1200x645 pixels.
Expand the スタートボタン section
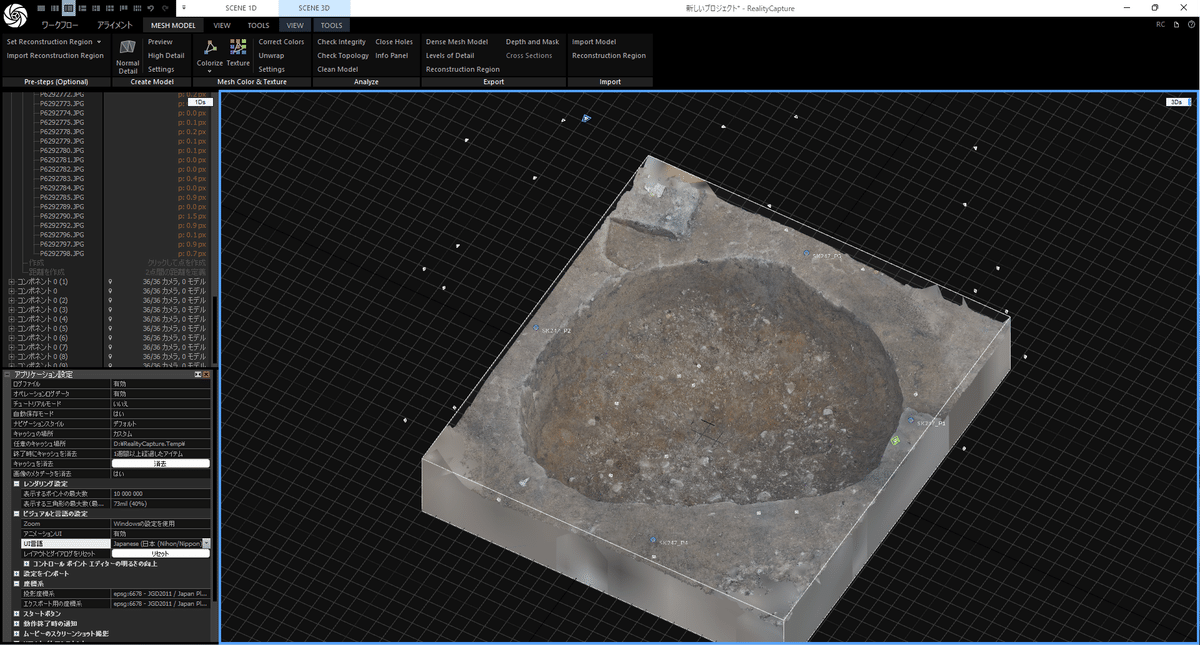[x=16, y=613]
